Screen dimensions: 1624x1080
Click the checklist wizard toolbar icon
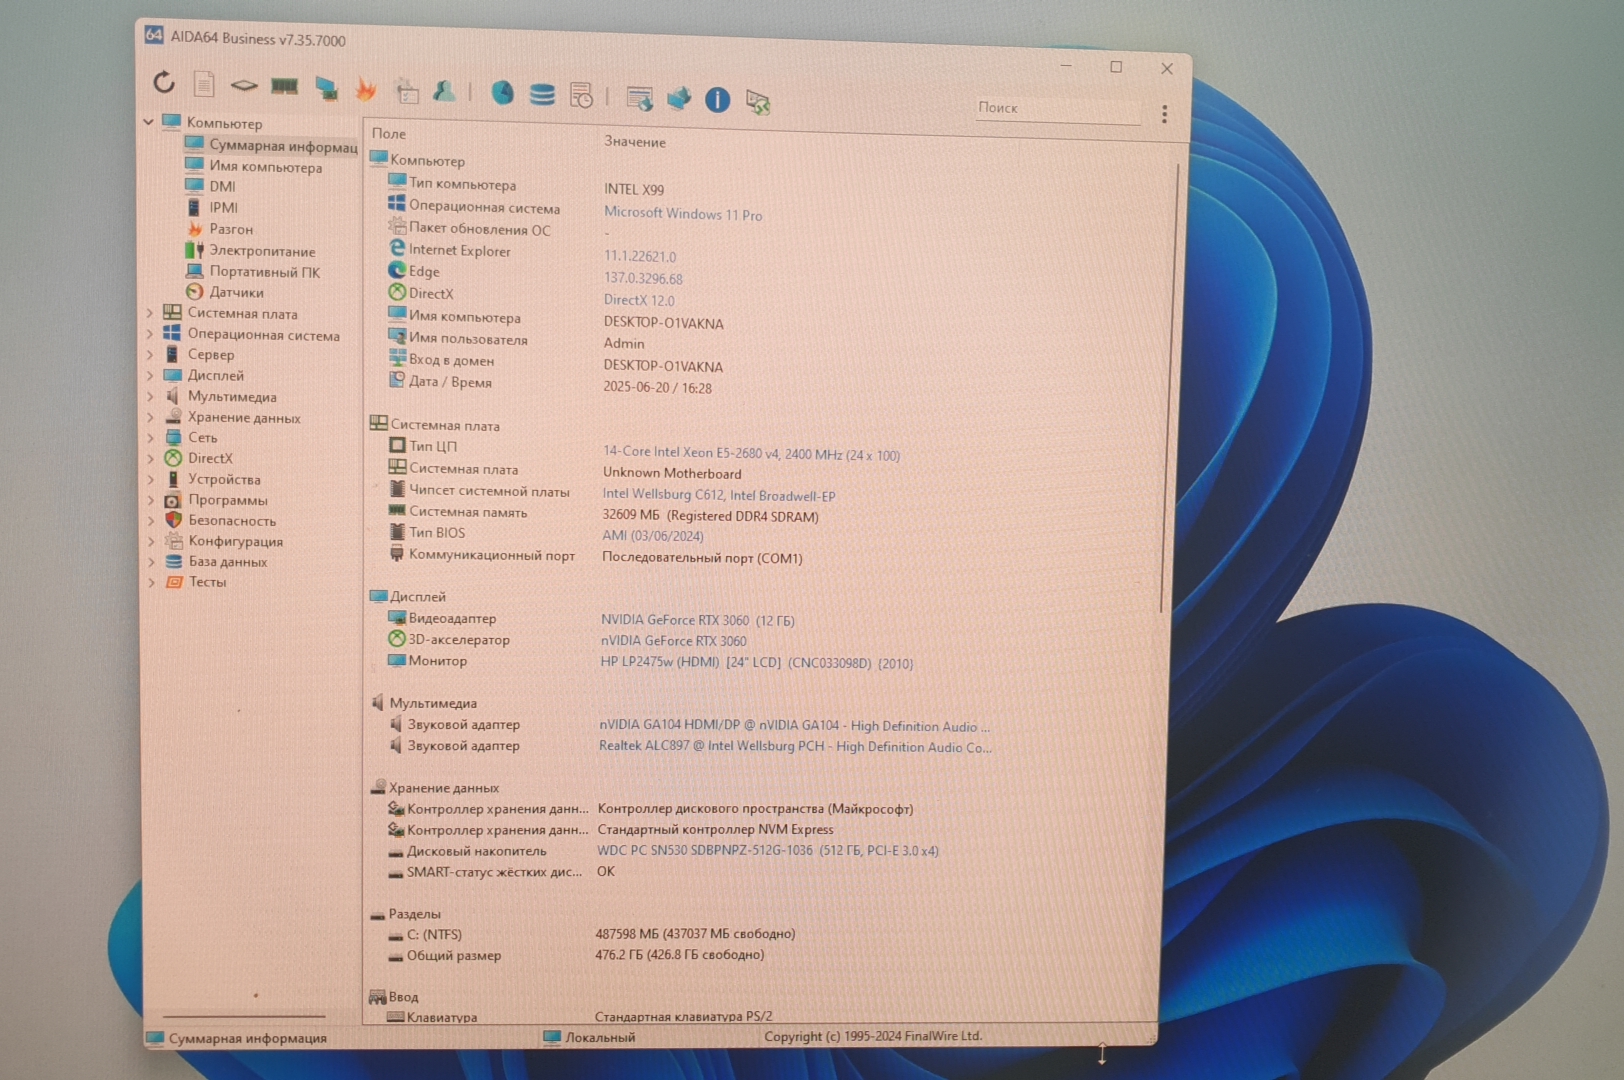(406, 91)
